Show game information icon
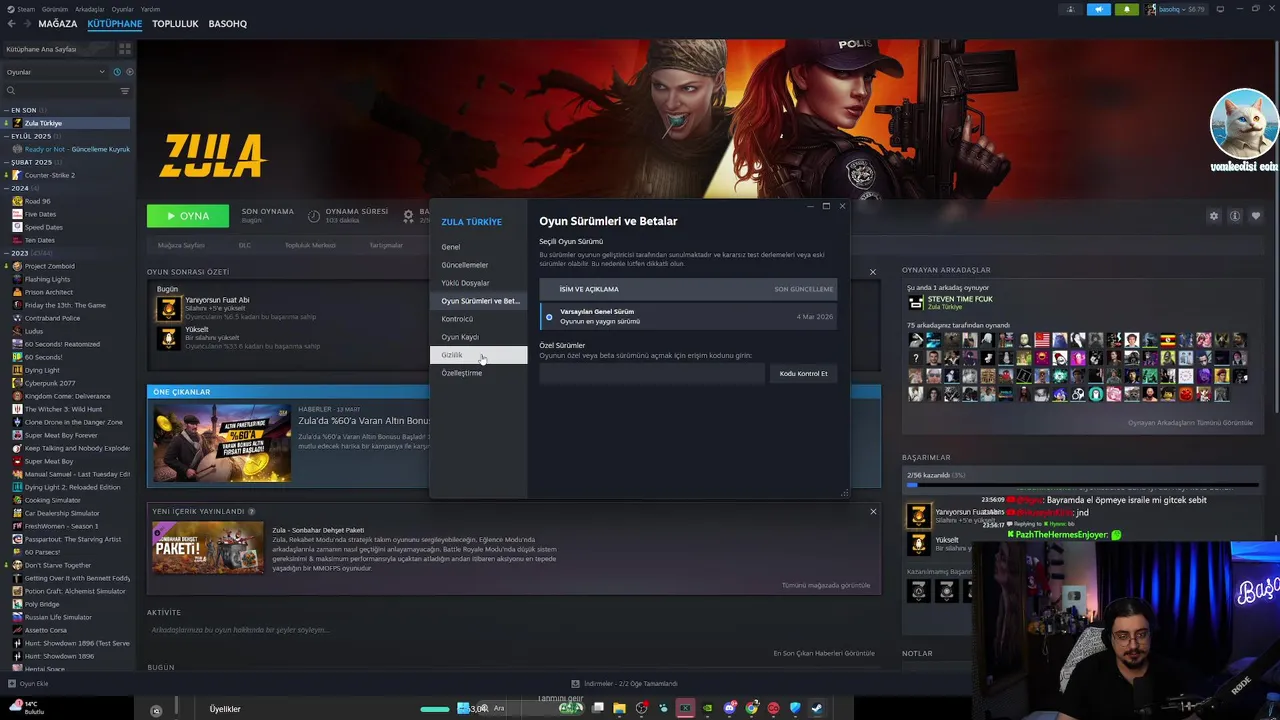Viewport: 1280px width, 720px height. [x=1235, y=216]
